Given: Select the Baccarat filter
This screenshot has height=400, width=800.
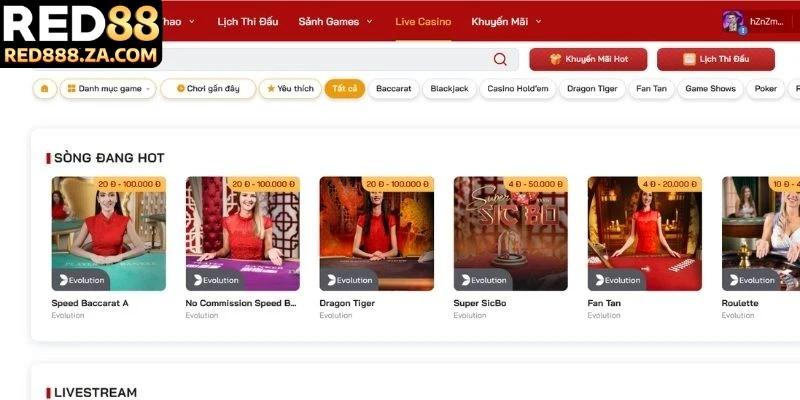Looking at the screenshot, I should (393, 88).
